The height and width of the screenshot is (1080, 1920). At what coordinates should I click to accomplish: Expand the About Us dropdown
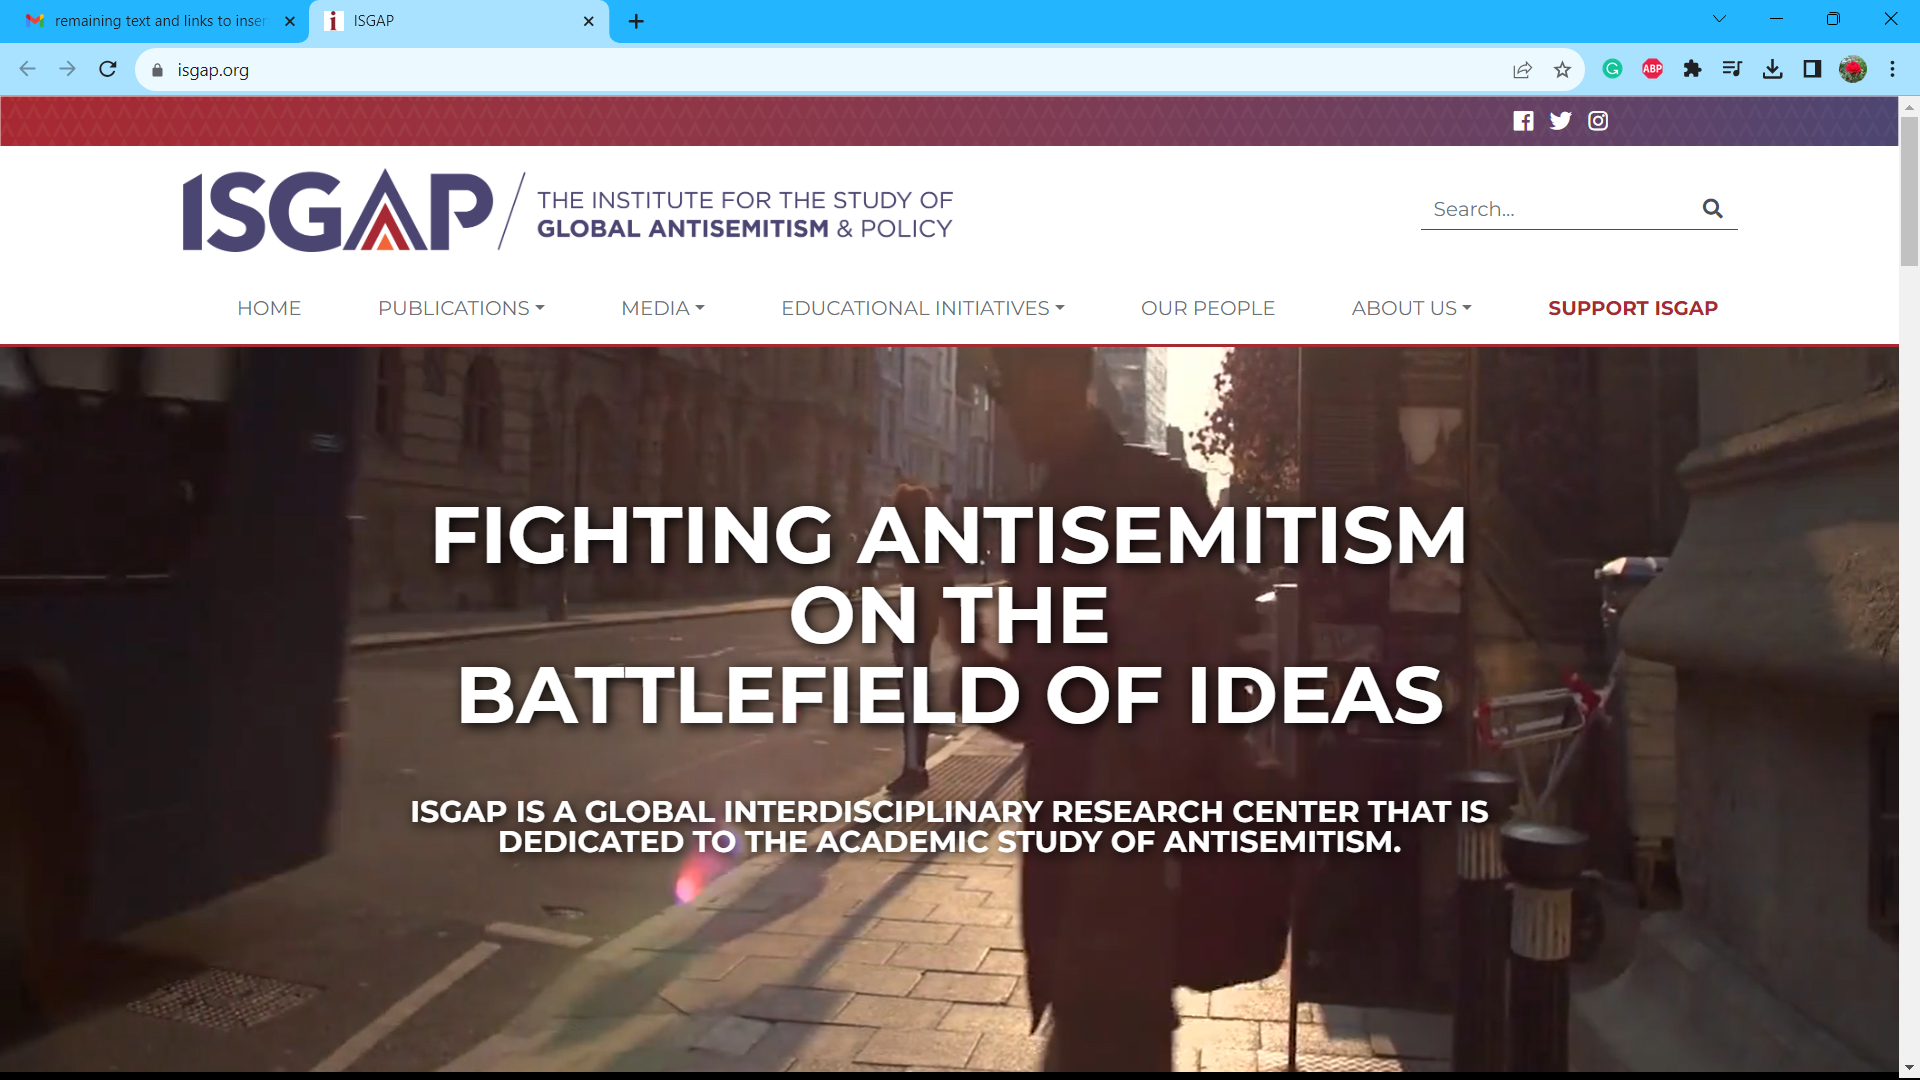pyautogui.click(x=1411, y=308)
